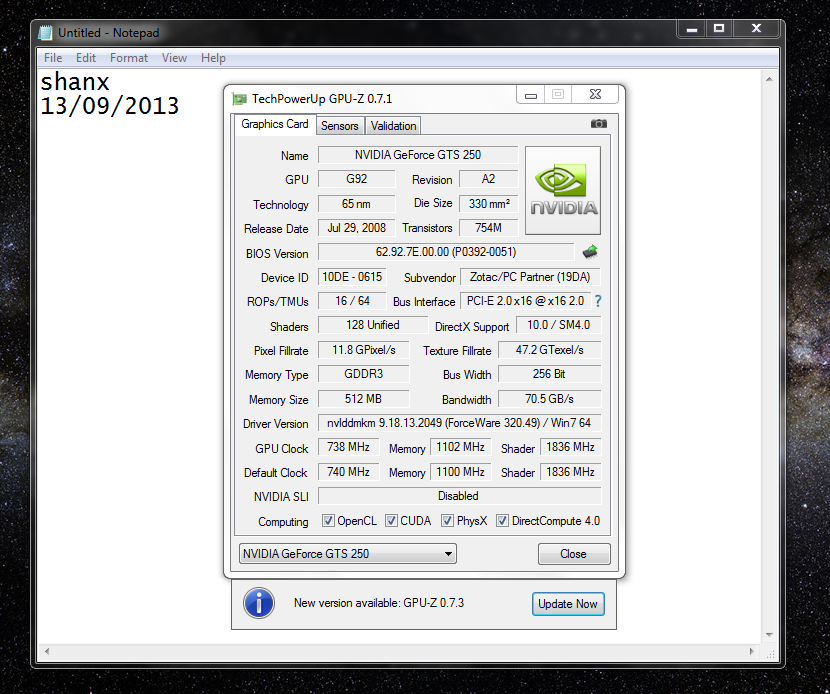Toggle the CUDA checkbox
Screen dimensions: 830x694
point(391,521)
